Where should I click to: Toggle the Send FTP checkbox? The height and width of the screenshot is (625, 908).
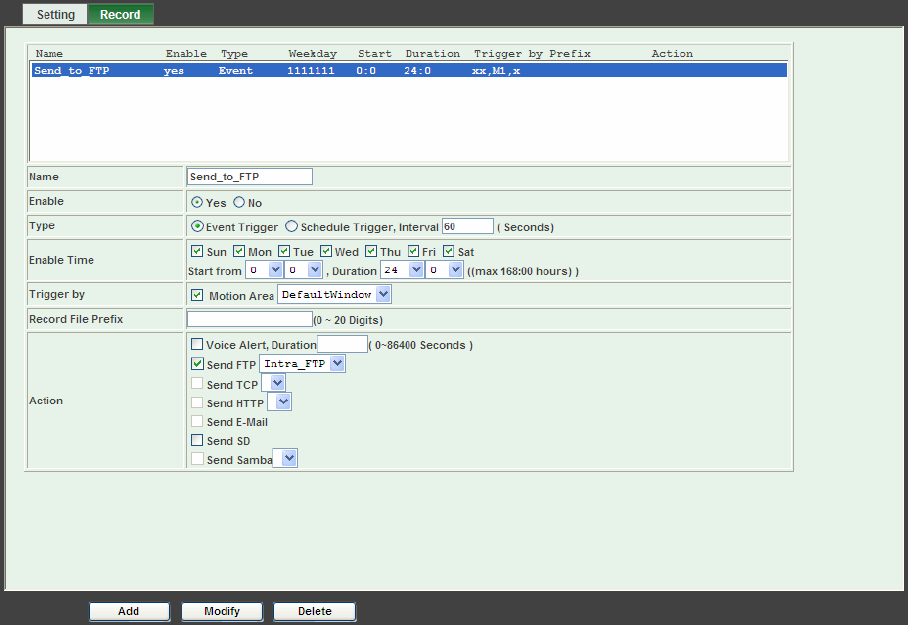197,364
